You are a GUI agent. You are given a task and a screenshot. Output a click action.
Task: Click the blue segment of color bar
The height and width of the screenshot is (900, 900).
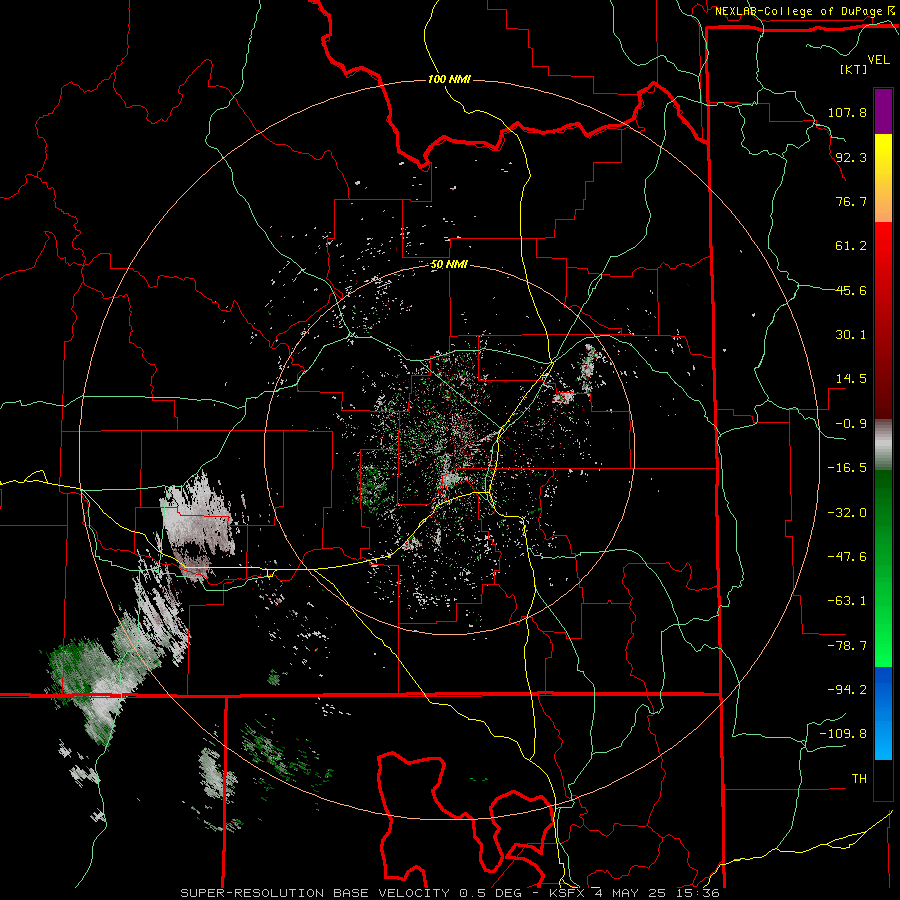pyautogui.click(x=883, y=713)
